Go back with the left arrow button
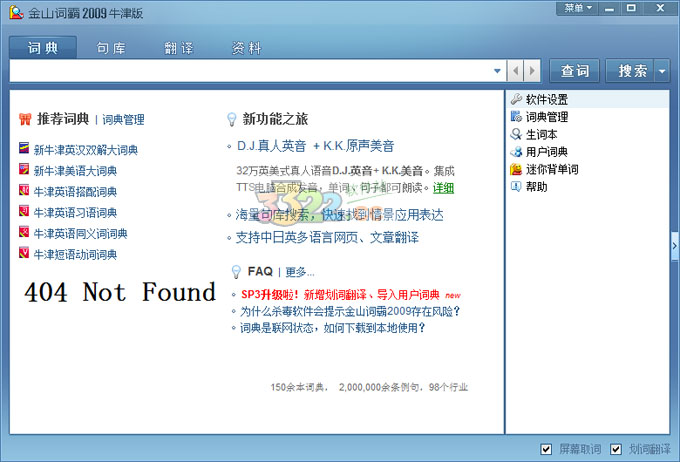 click(515, 70)
